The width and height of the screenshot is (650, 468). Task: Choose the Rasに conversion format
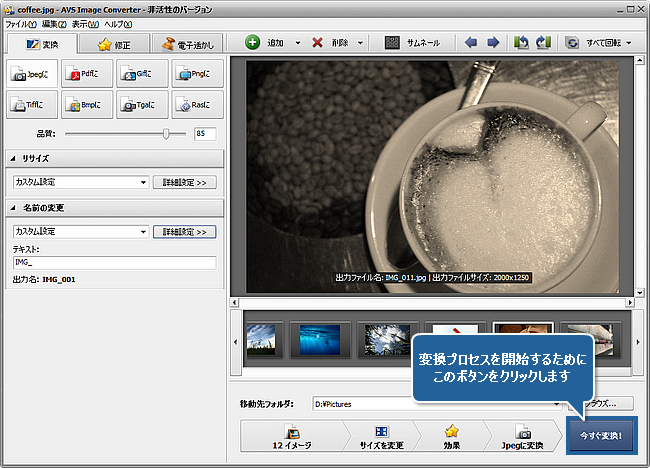pos(198,105)
